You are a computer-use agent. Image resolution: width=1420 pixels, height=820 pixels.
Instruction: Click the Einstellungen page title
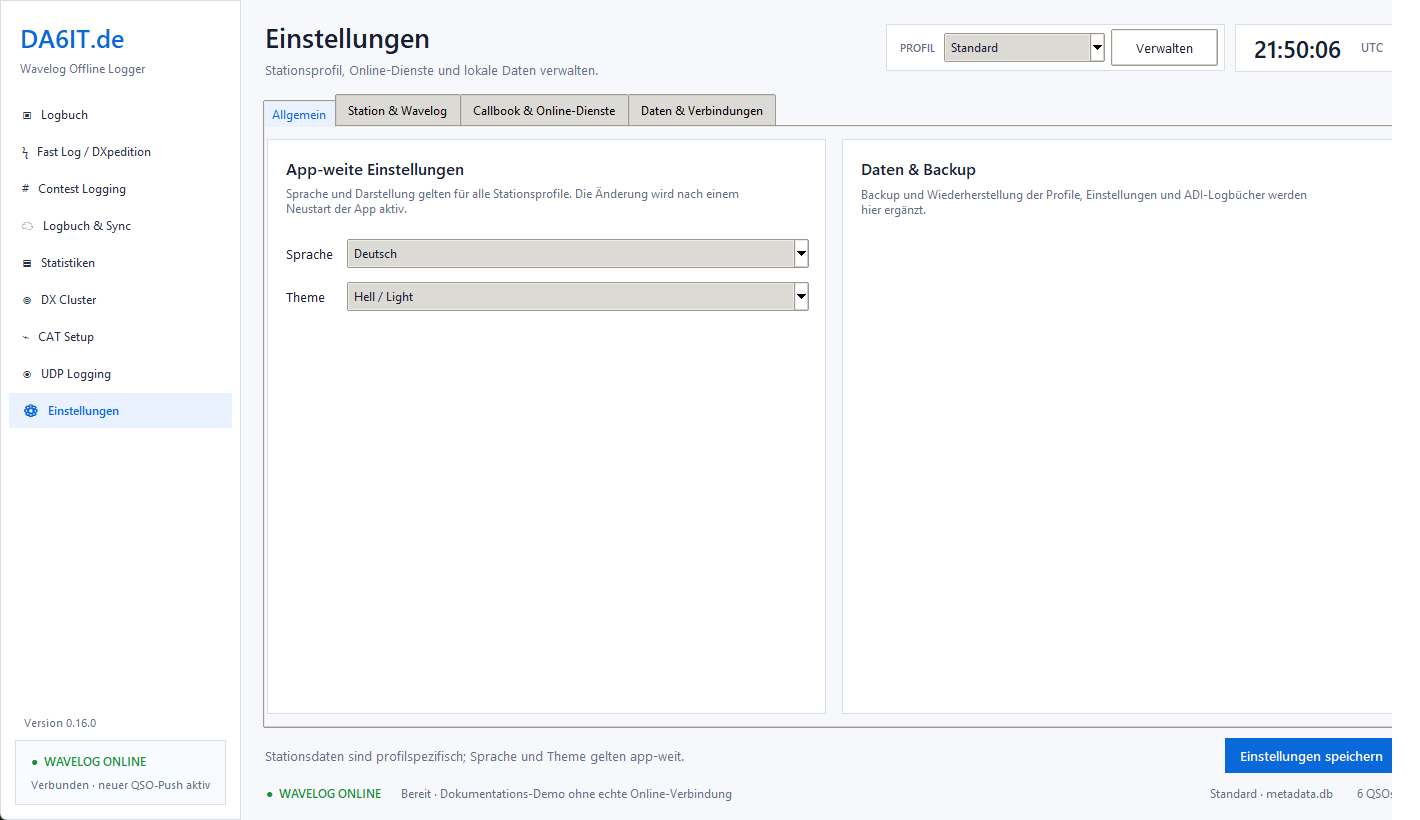click(x=347, y=39)
